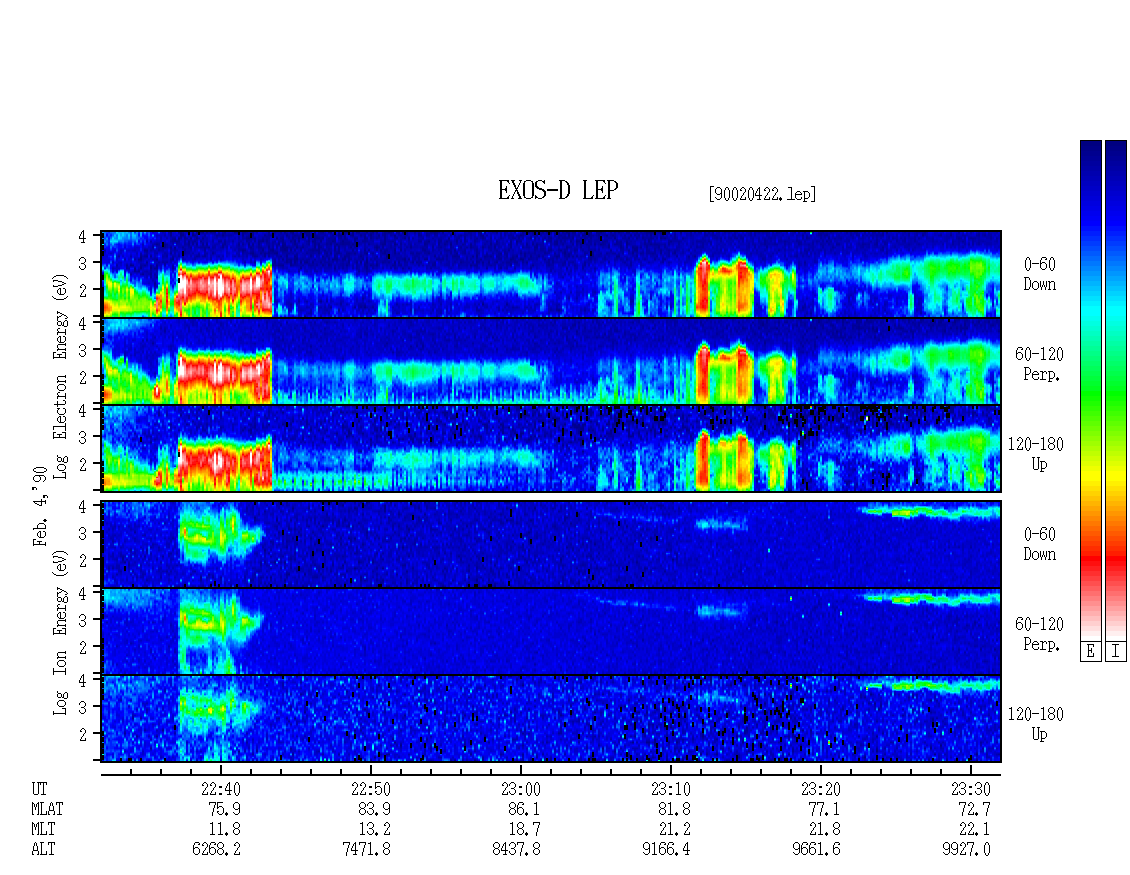Viewport: 1130px width, 875px height.
Task: Select the 23:00 UT time tick
Action: click(520, 789)
